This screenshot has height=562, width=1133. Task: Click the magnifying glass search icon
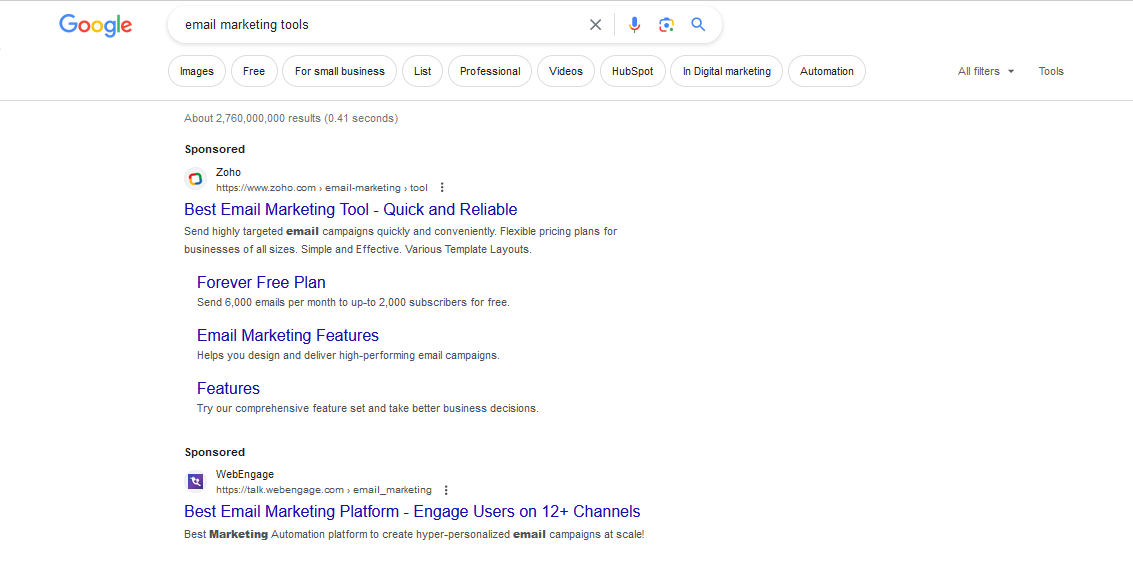(698, 25)
